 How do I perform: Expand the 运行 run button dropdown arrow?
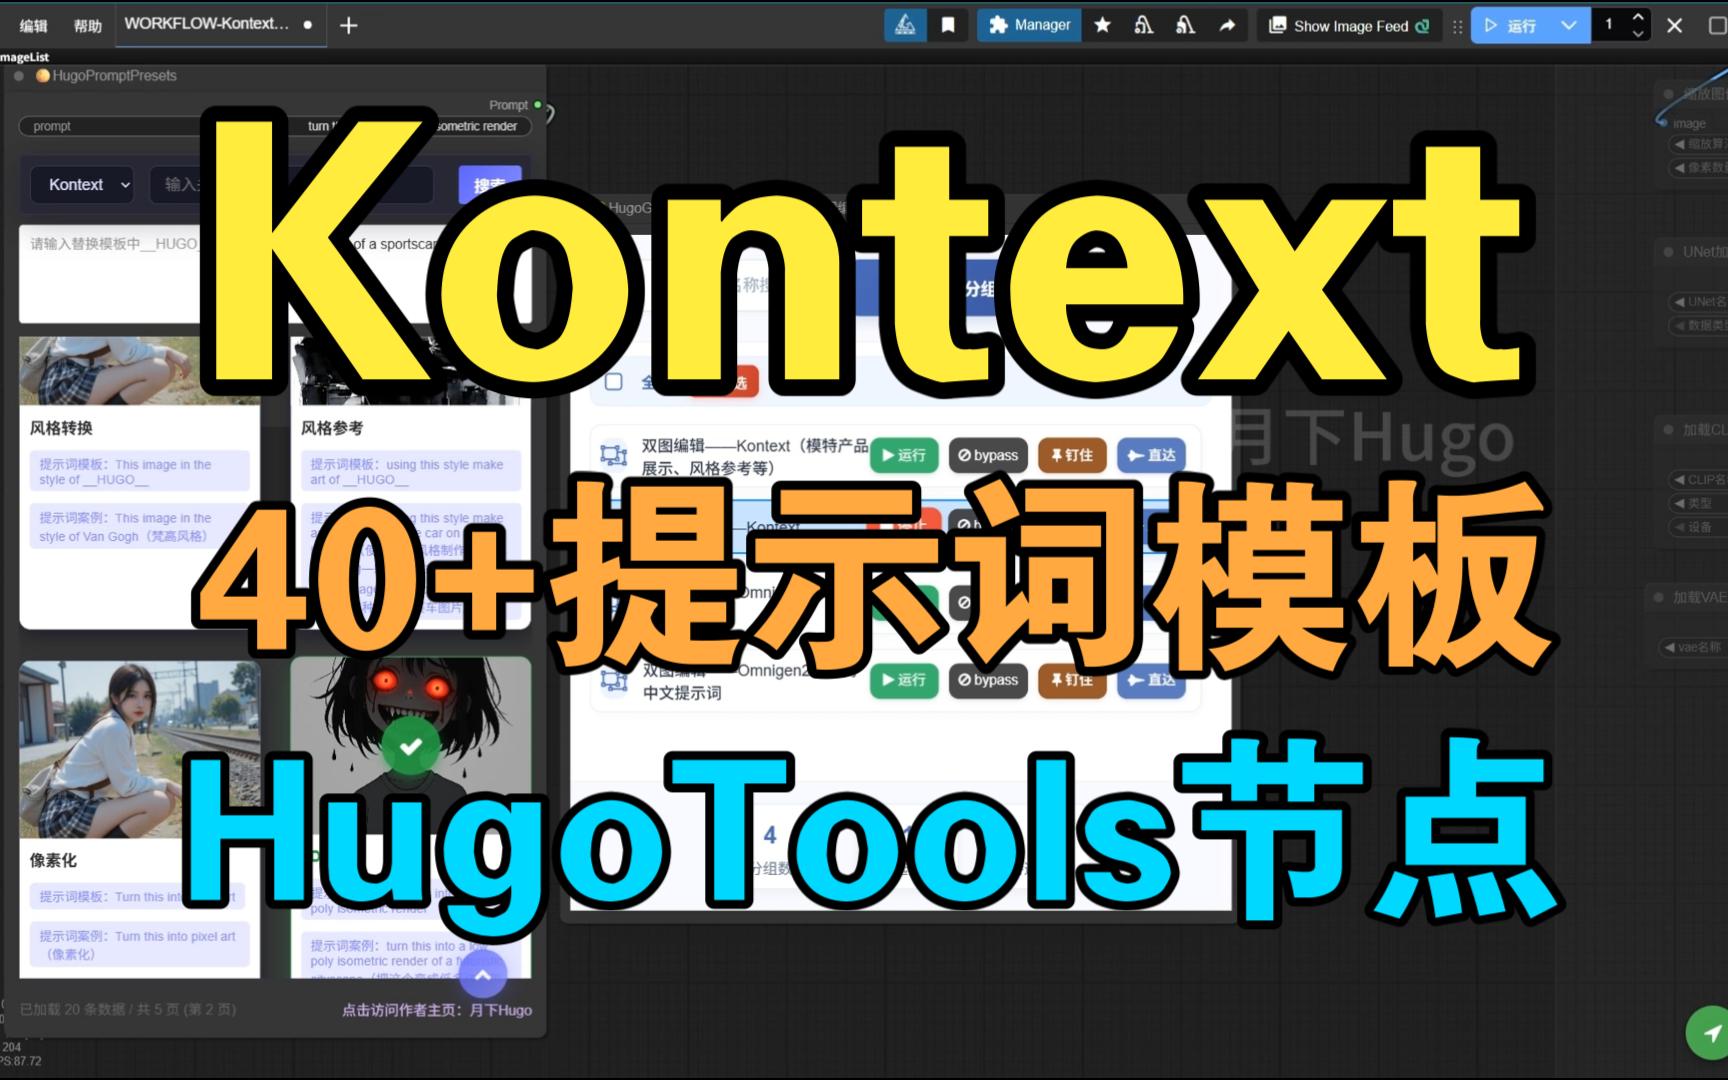click(1568, 25)
